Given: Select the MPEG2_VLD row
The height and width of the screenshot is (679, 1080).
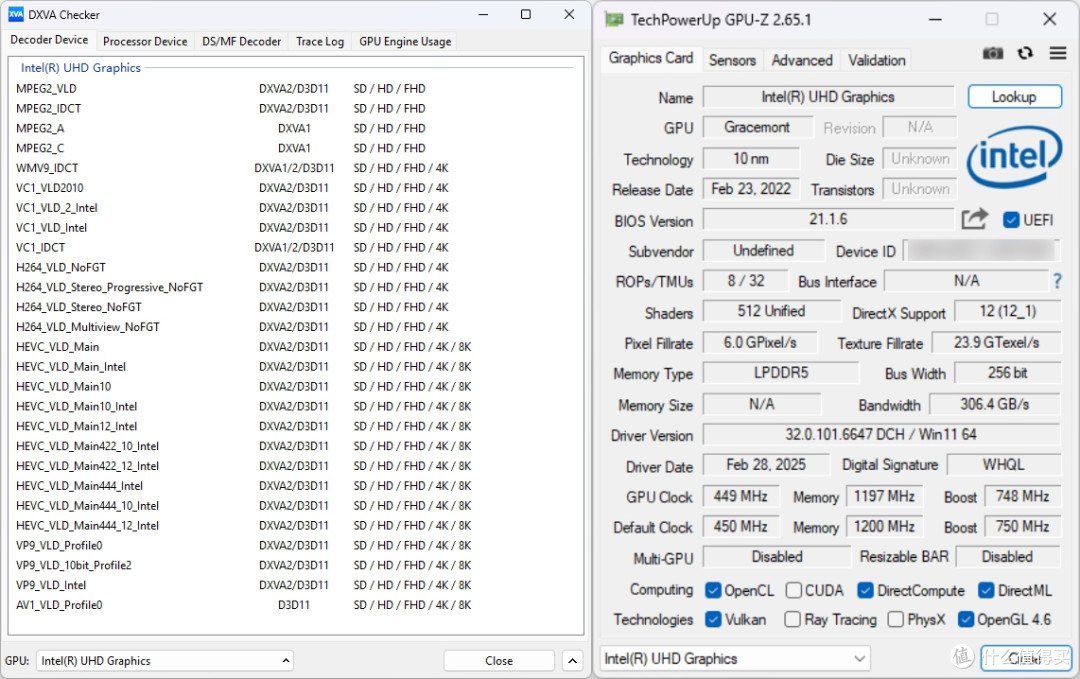Looking at the screenshot, I should 294,89.
